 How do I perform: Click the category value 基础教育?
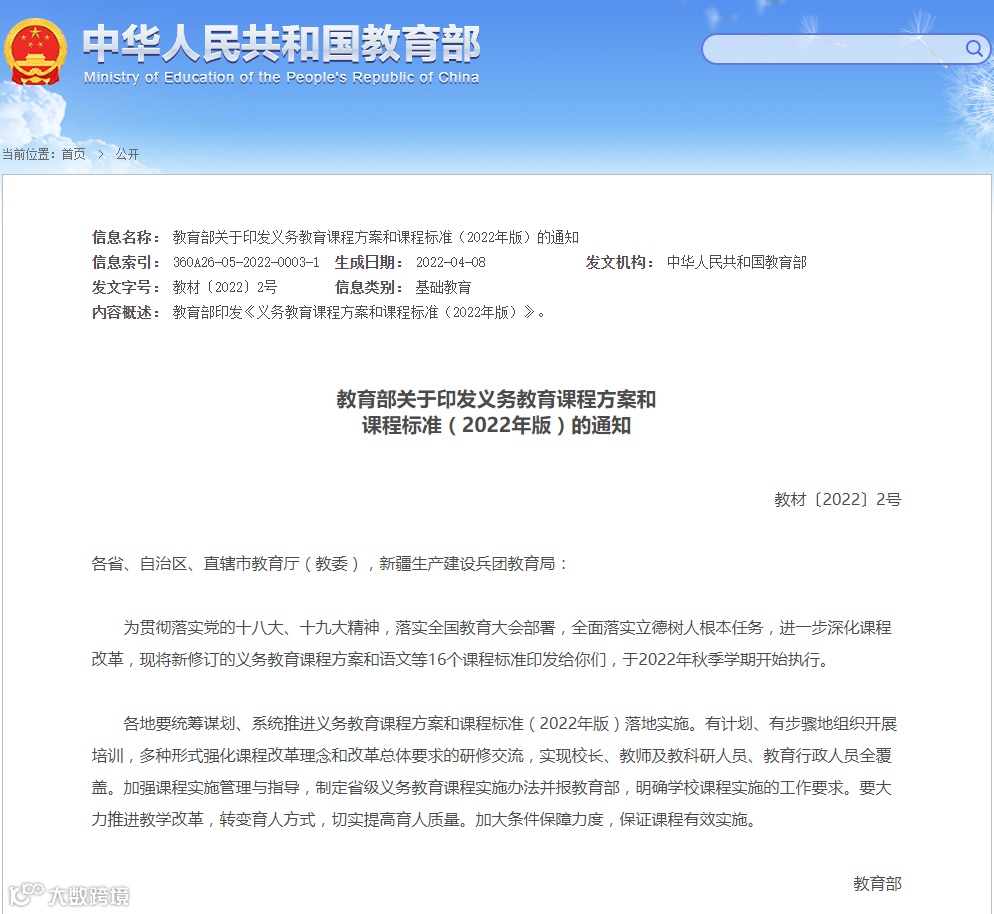tap(443, 288)
